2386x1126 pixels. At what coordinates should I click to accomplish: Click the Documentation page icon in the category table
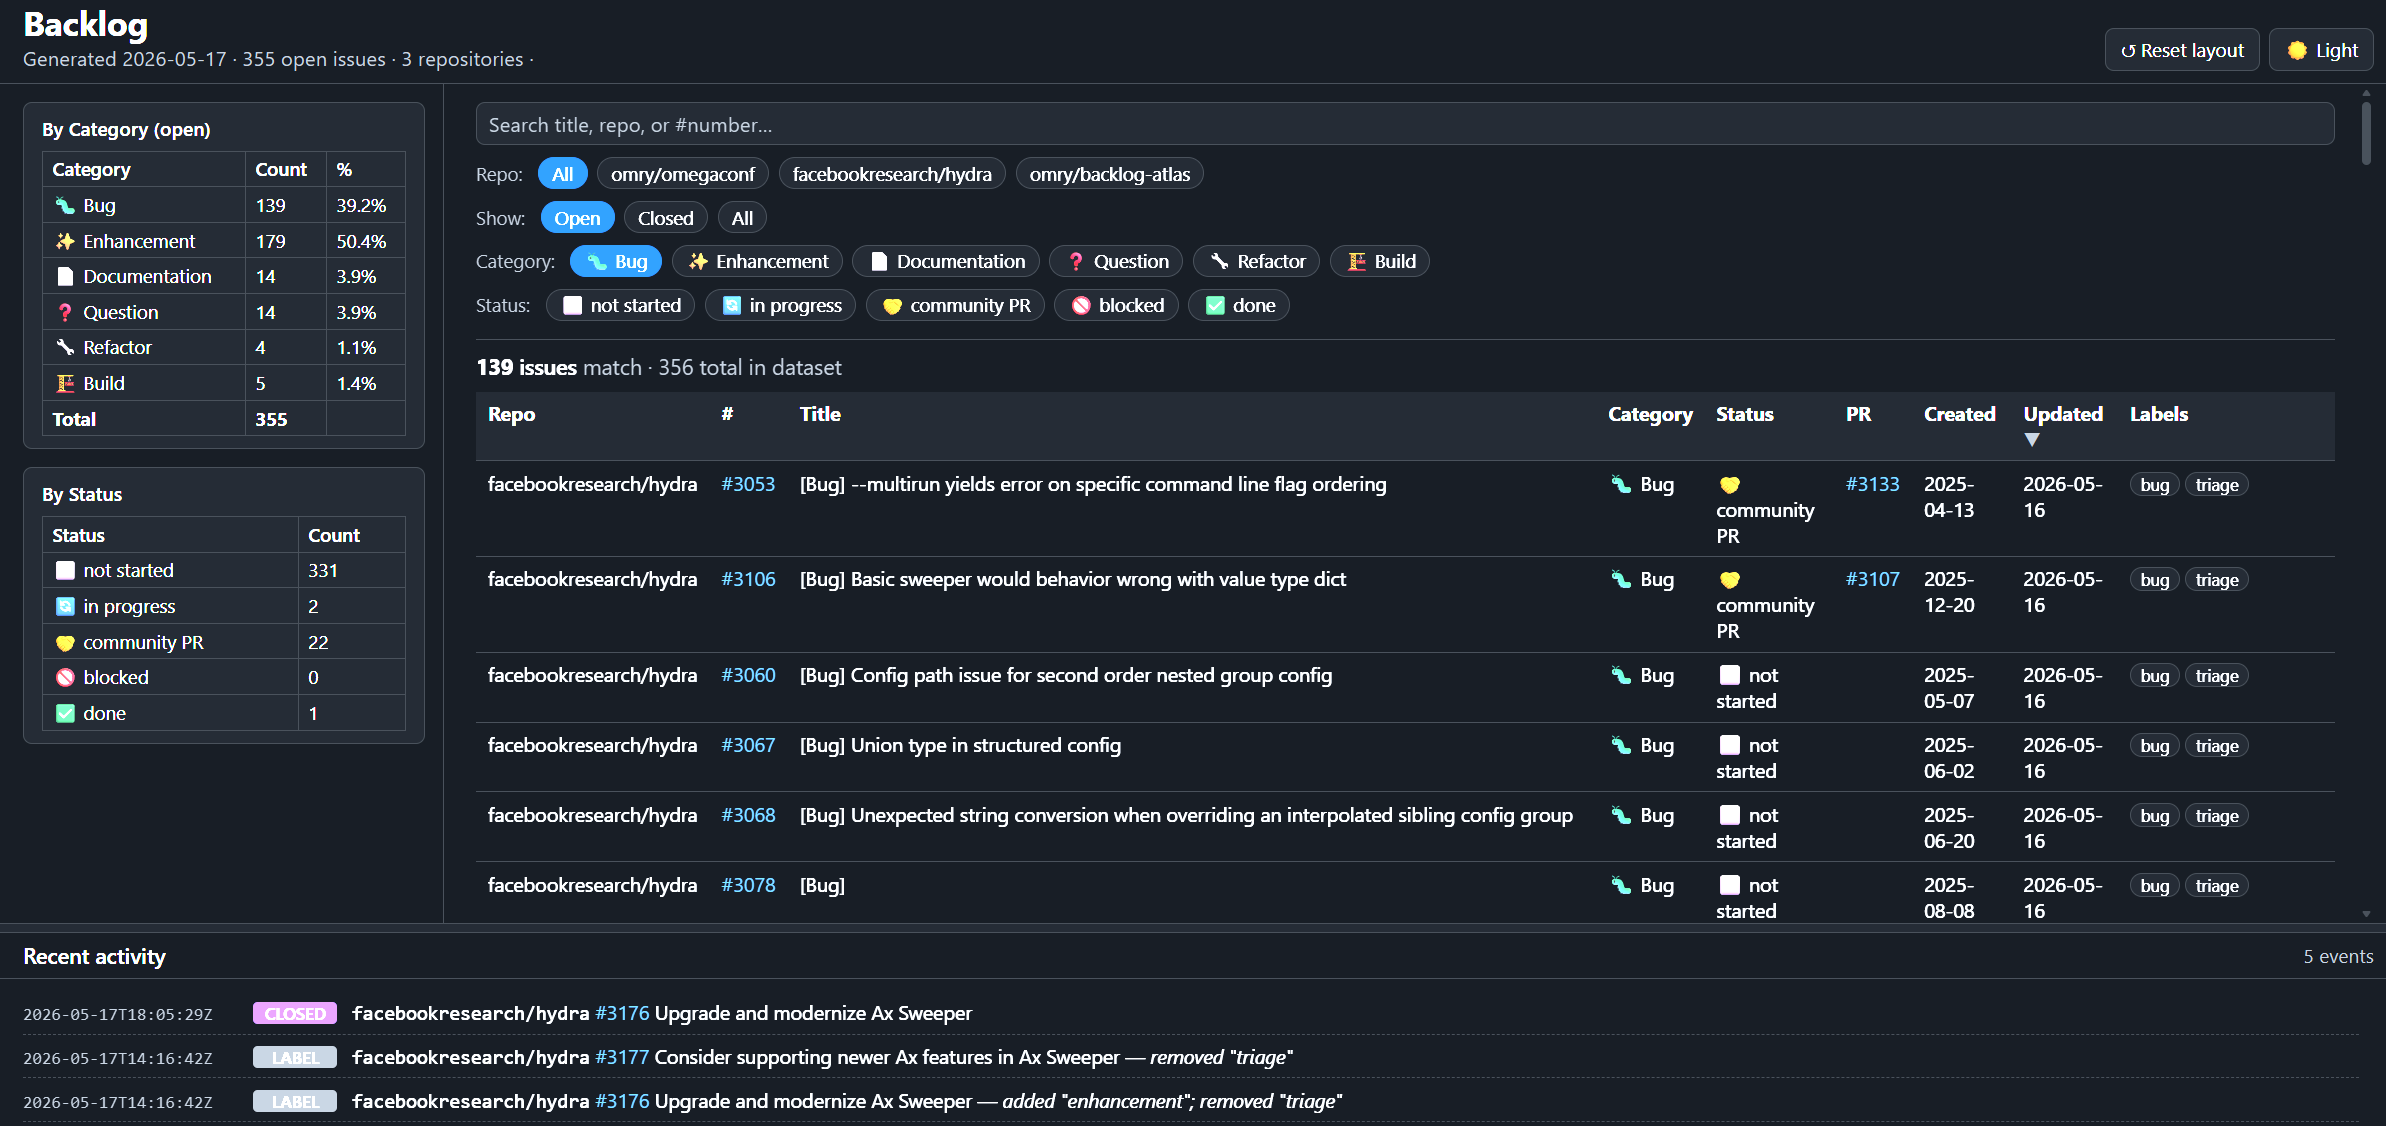pyautogui.click(x=65, y=277)
